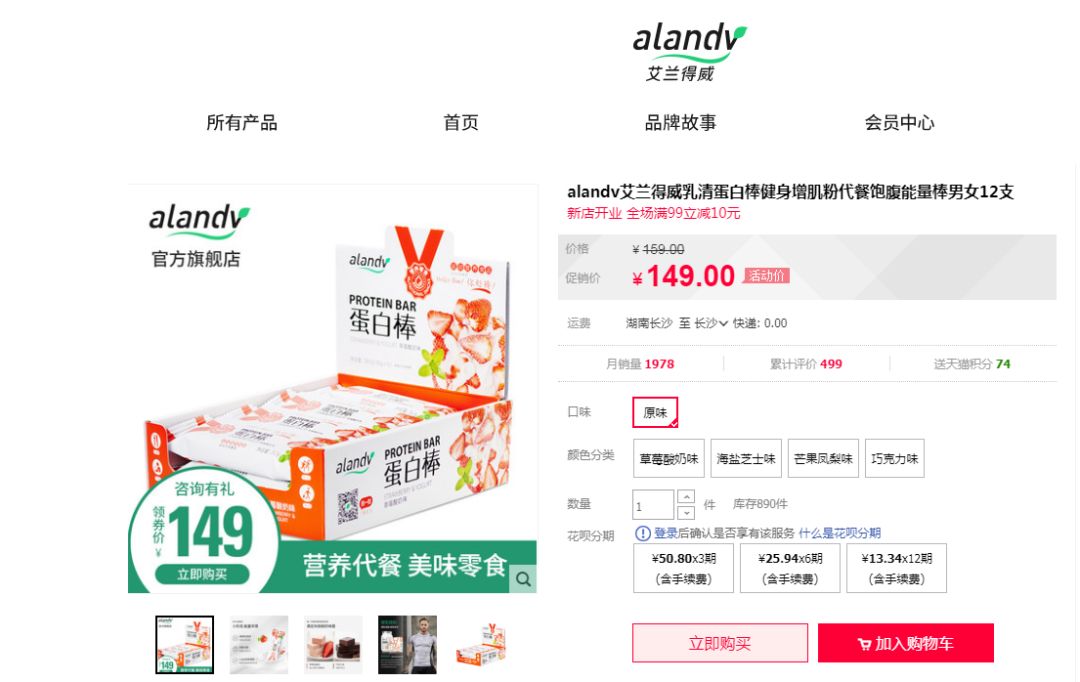Screen dimensions: 1080x682
Task: Expand the 长沙 destination dropdown
Action: tap(711, 323)
